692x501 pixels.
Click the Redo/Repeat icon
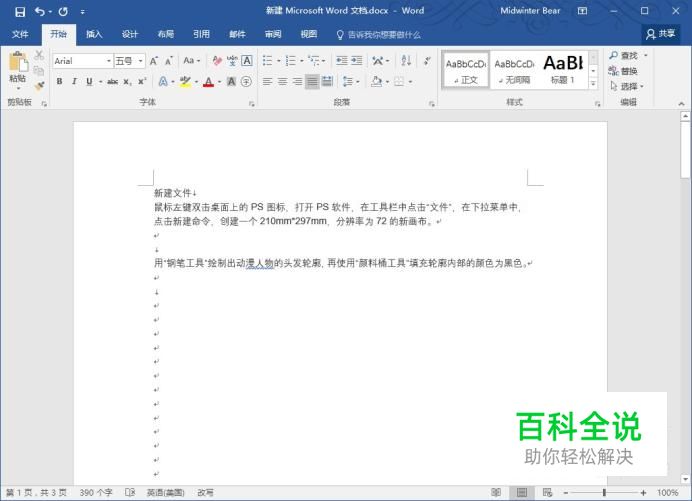tap(63, 11)
